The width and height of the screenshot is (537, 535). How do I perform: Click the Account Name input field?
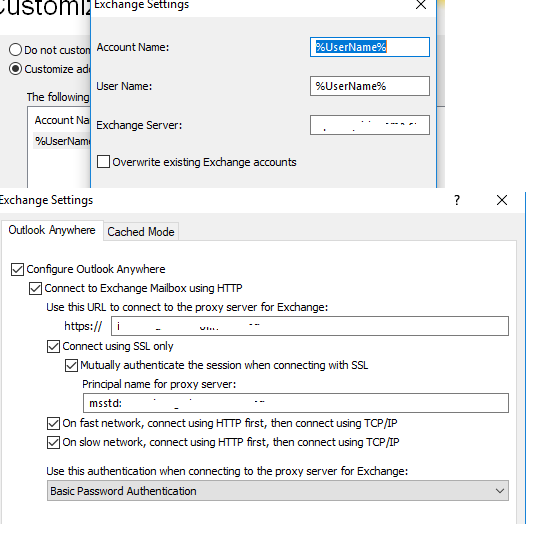click(x=370, y=47)
